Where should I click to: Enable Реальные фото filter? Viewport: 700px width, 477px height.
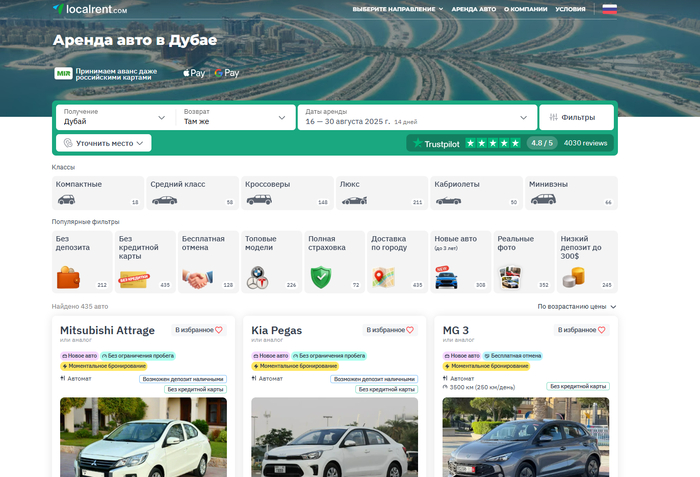coord(524,262)
